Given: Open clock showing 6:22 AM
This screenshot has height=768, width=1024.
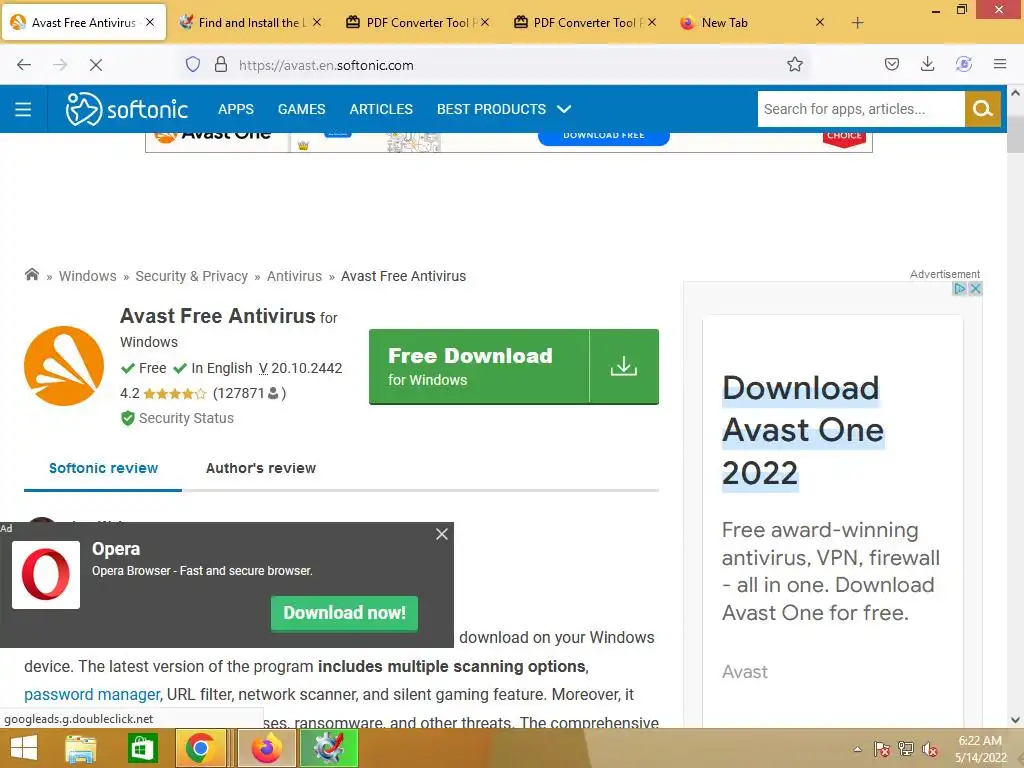Looking at the screenshot, I should point(980,749).
